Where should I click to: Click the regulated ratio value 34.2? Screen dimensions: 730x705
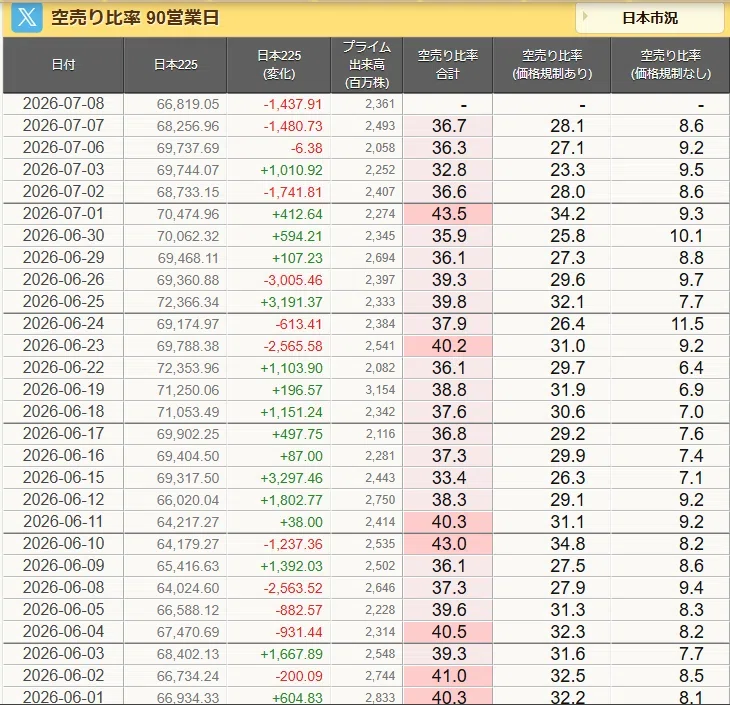(568, 214)
